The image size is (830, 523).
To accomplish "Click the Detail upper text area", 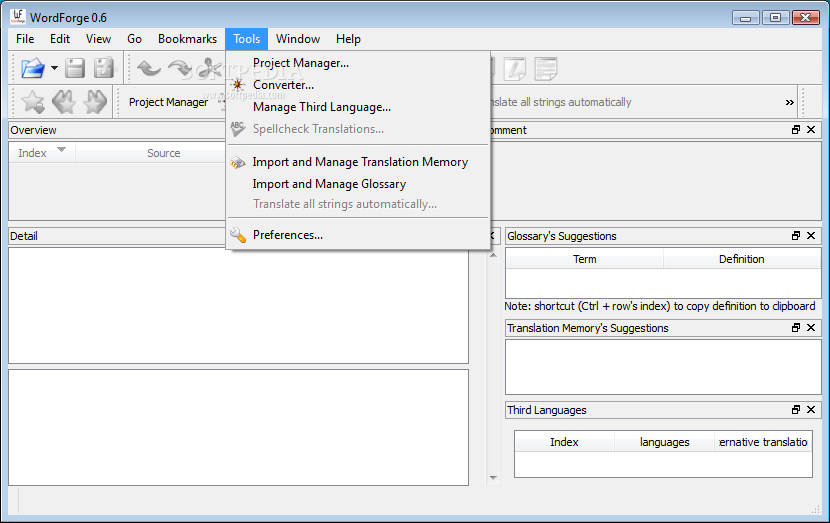I will point(238,305).
